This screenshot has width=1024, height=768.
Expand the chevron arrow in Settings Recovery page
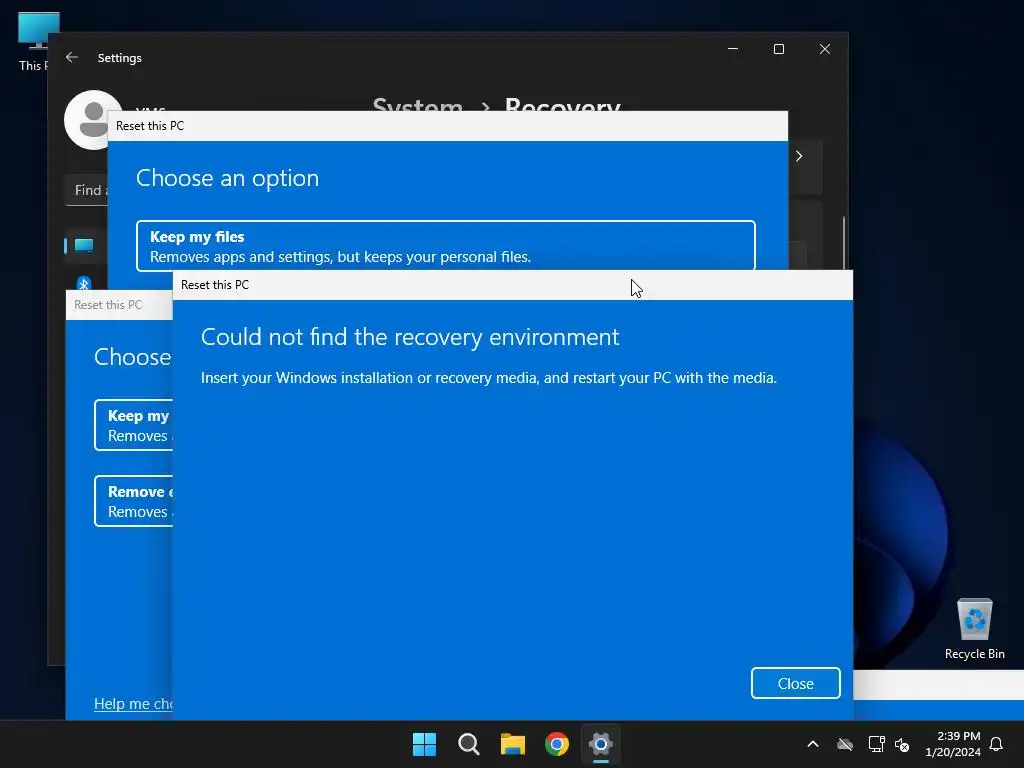pyautogui.click(x=799, y=156)
